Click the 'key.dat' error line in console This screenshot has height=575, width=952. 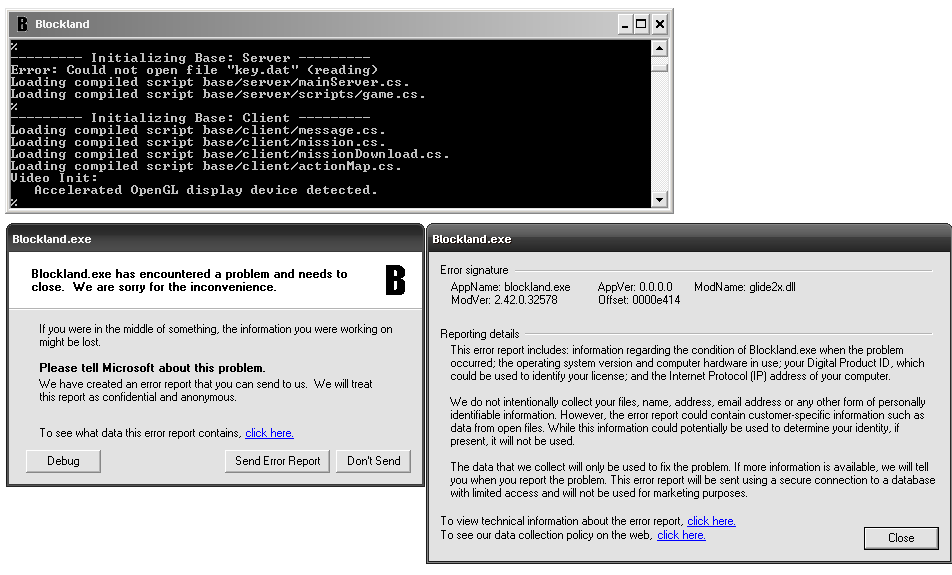(194, 70)
